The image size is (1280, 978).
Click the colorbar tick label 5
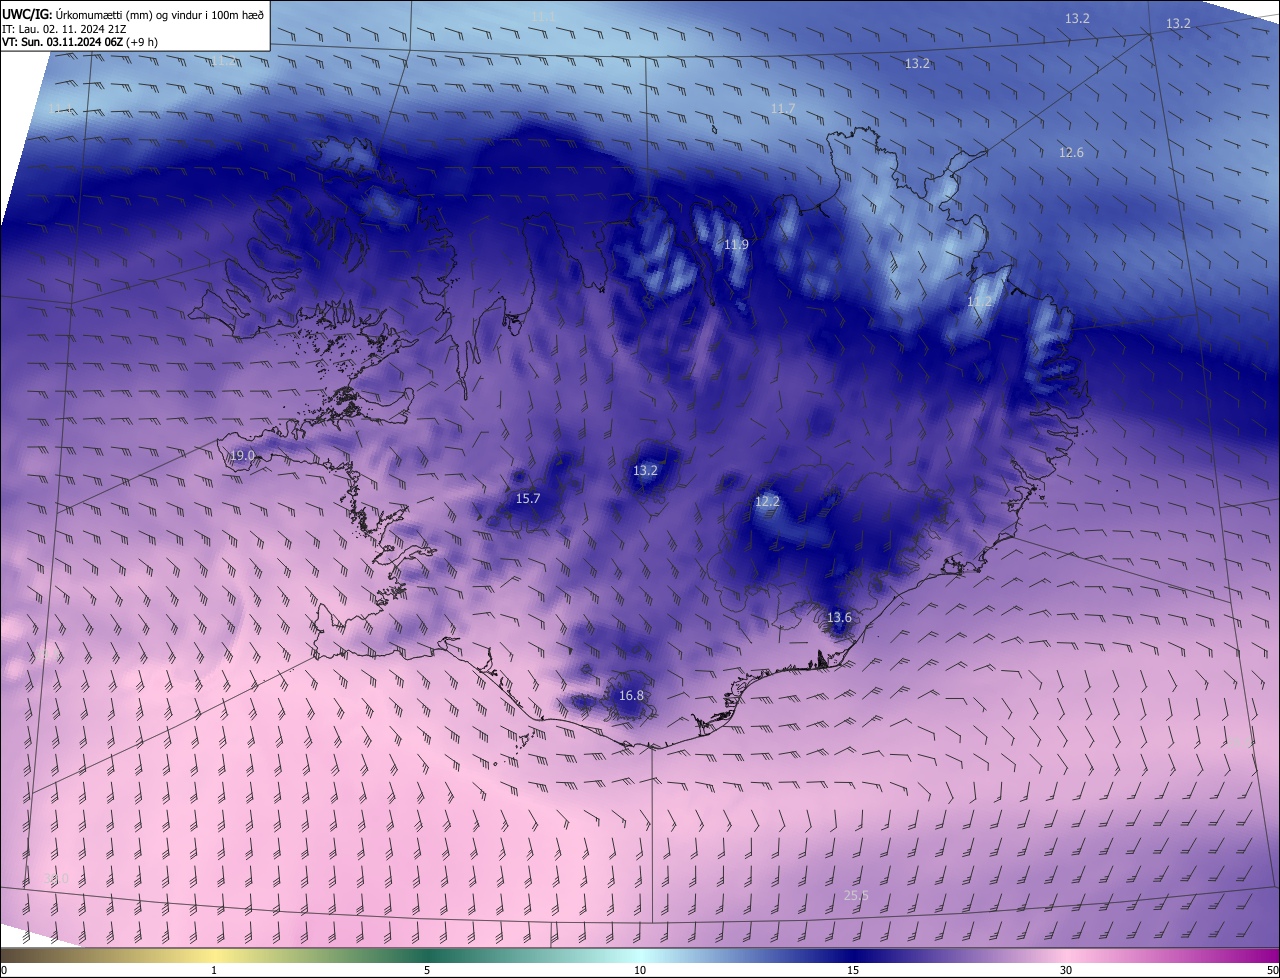[427, 970]
